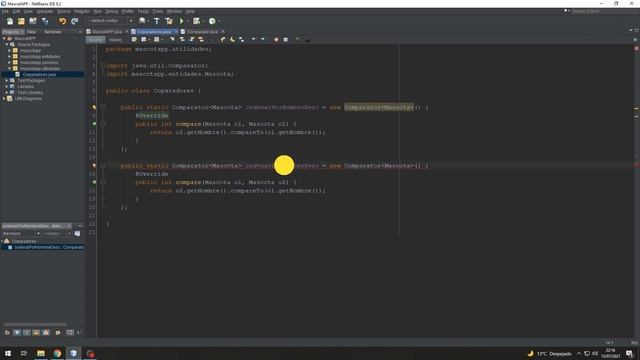Collapse code fold at line 15 comparator
This screenshot has width=640, height=360.
pyautogui.click(x=103, y=166)
